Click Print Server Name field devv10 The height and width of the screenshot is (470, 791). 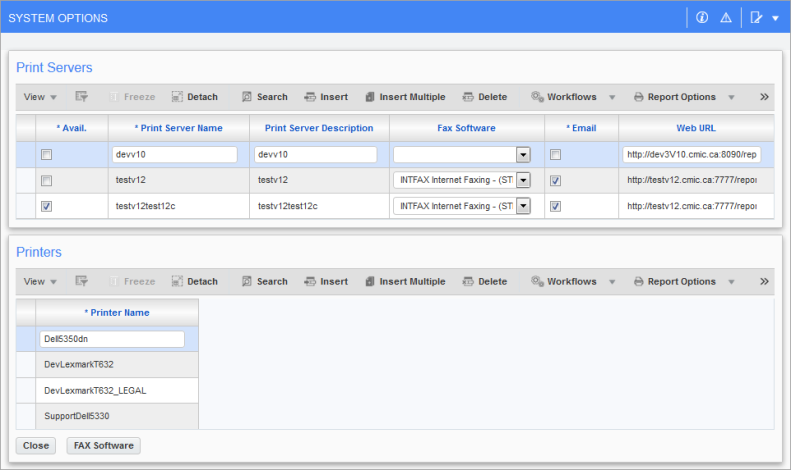click(175, 155)
